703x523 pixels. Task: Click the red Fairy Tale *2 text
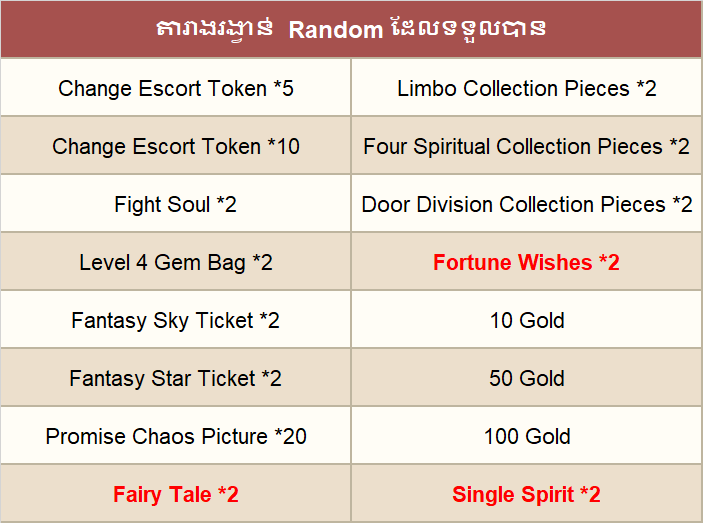click(x=176, y=494)
